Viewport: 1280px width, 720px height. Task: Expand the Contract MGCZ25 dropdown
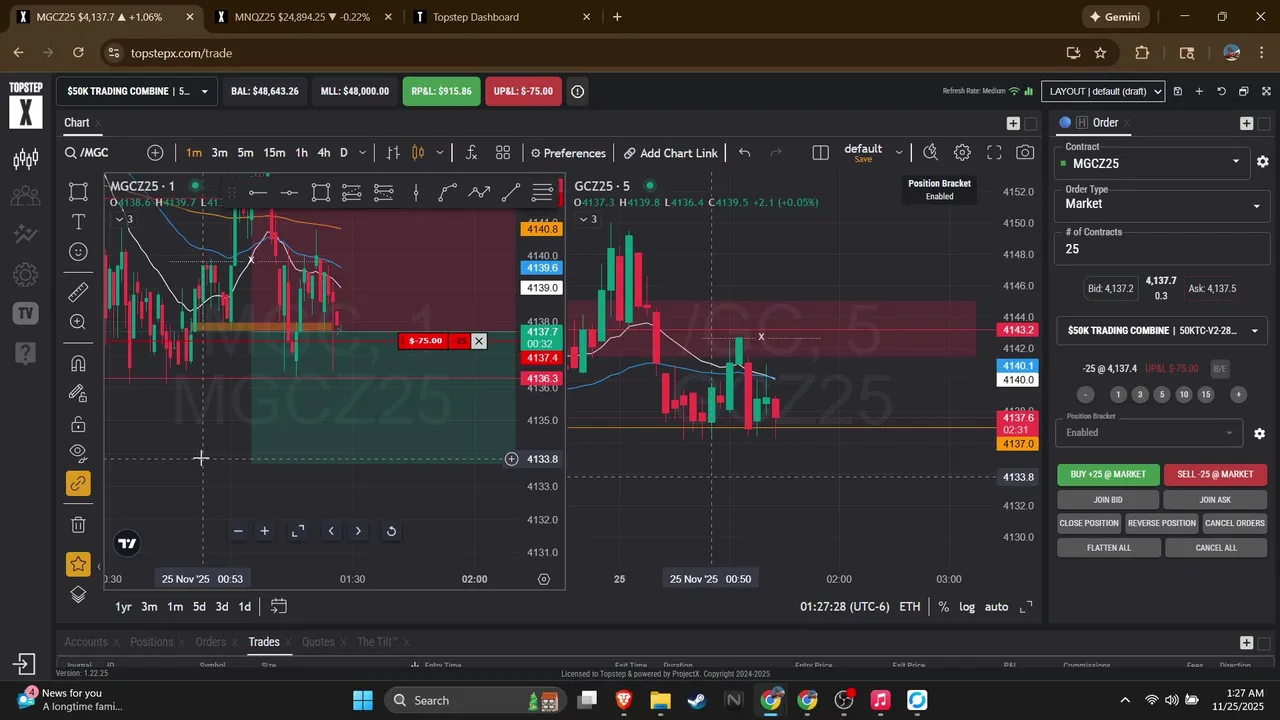coord(1150,162)
